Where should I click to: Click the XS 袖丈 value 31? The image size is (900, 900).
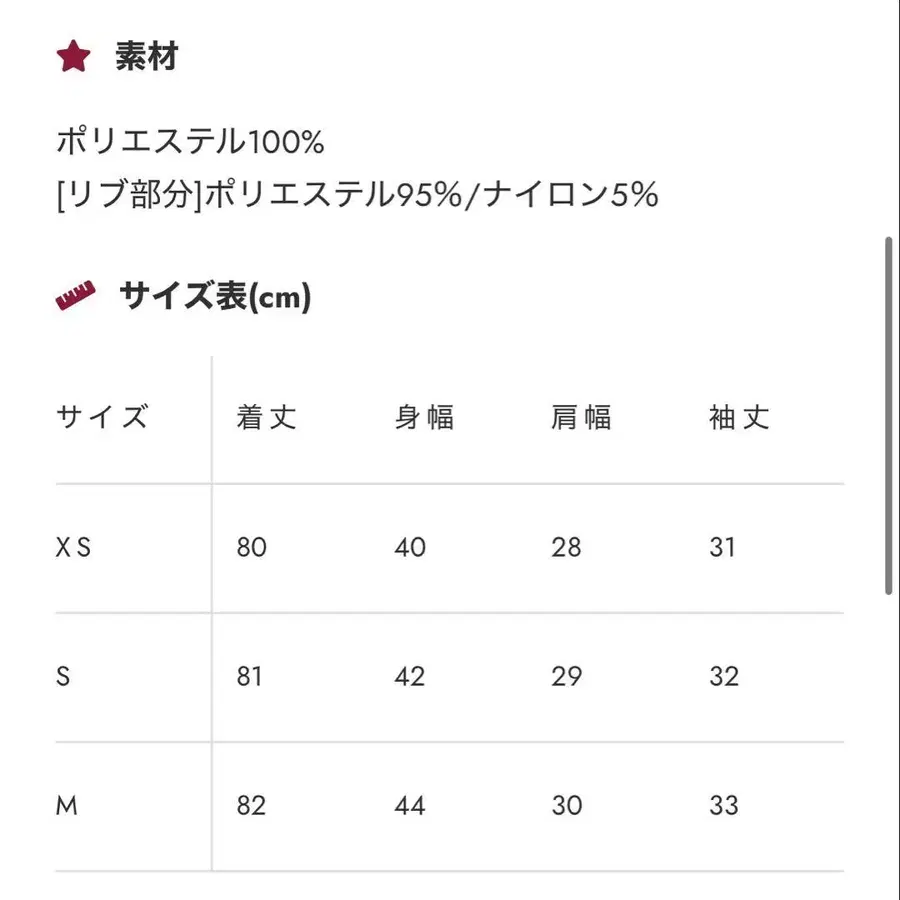[x=723, y=547]
